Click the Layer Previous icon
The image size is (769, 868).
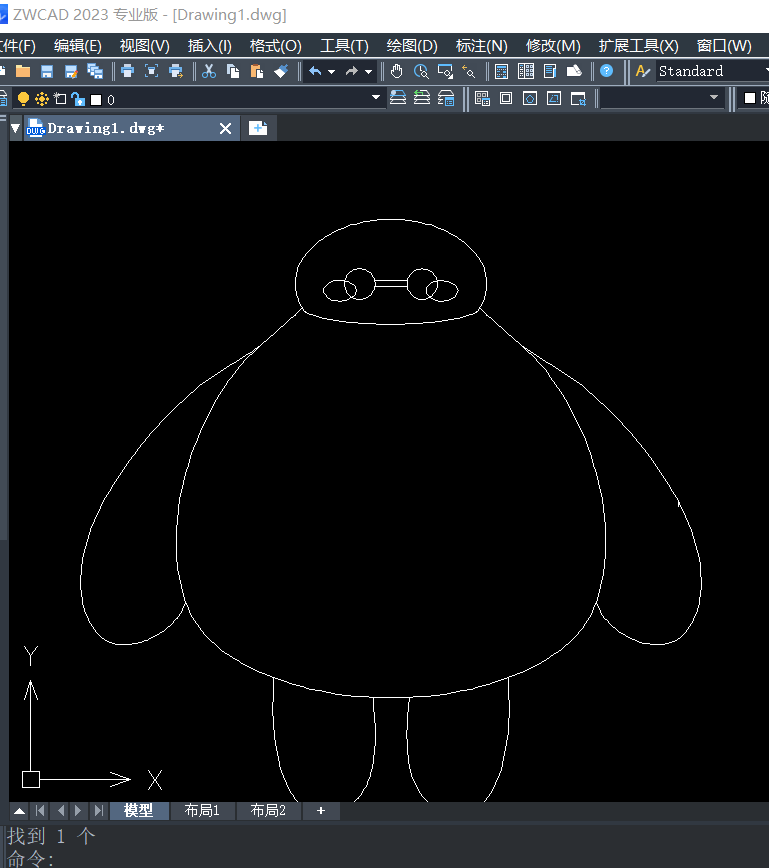[422, 98]
